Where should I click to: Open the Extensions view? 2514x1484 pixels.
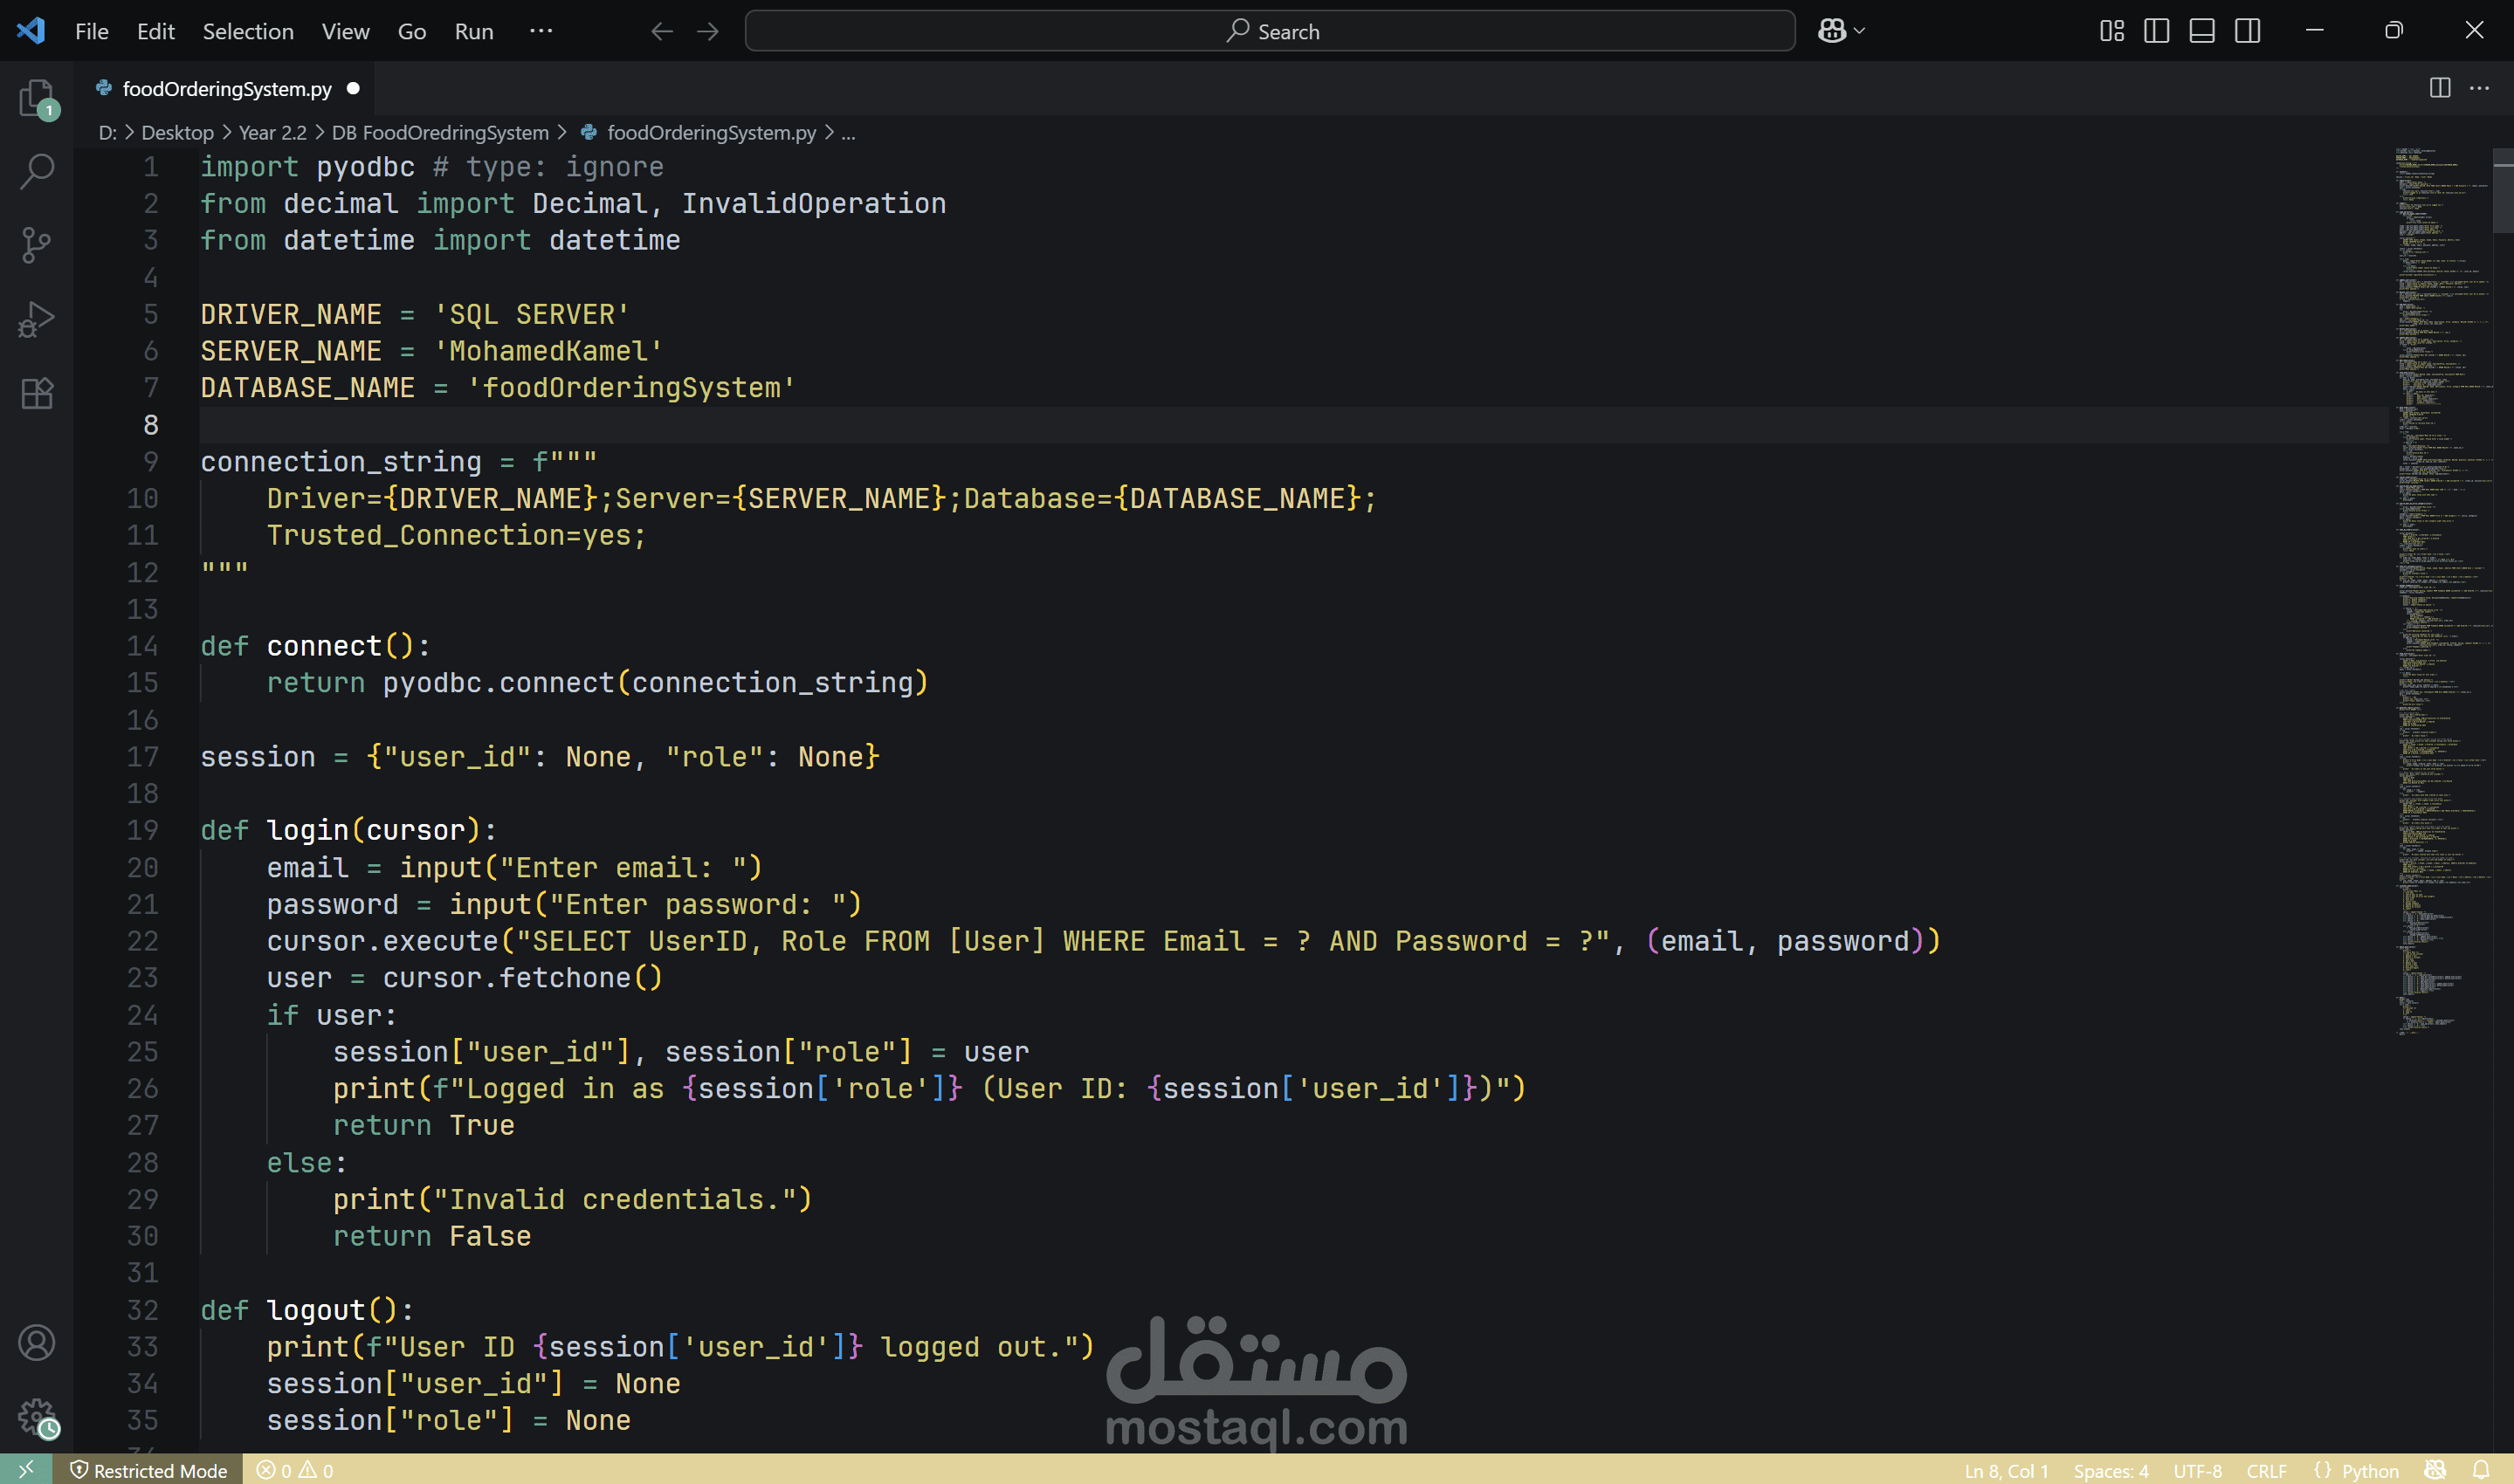tap(37, 393)
